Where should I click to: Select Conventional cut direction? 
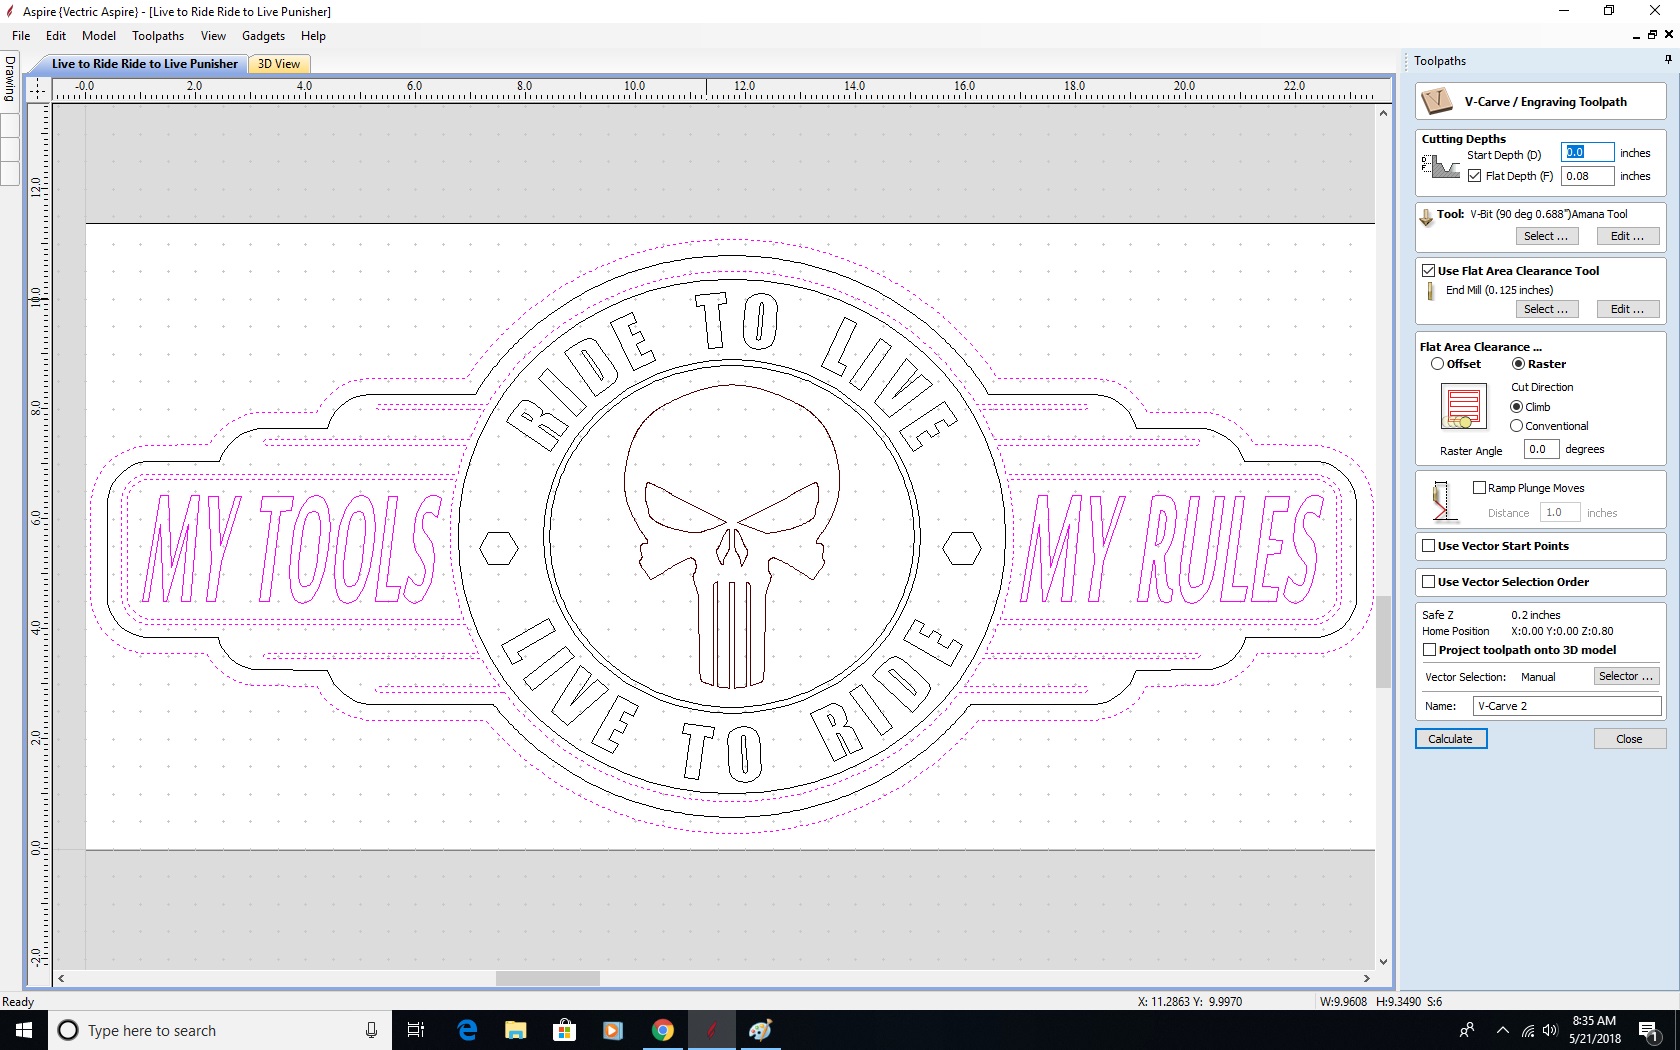1516,426
